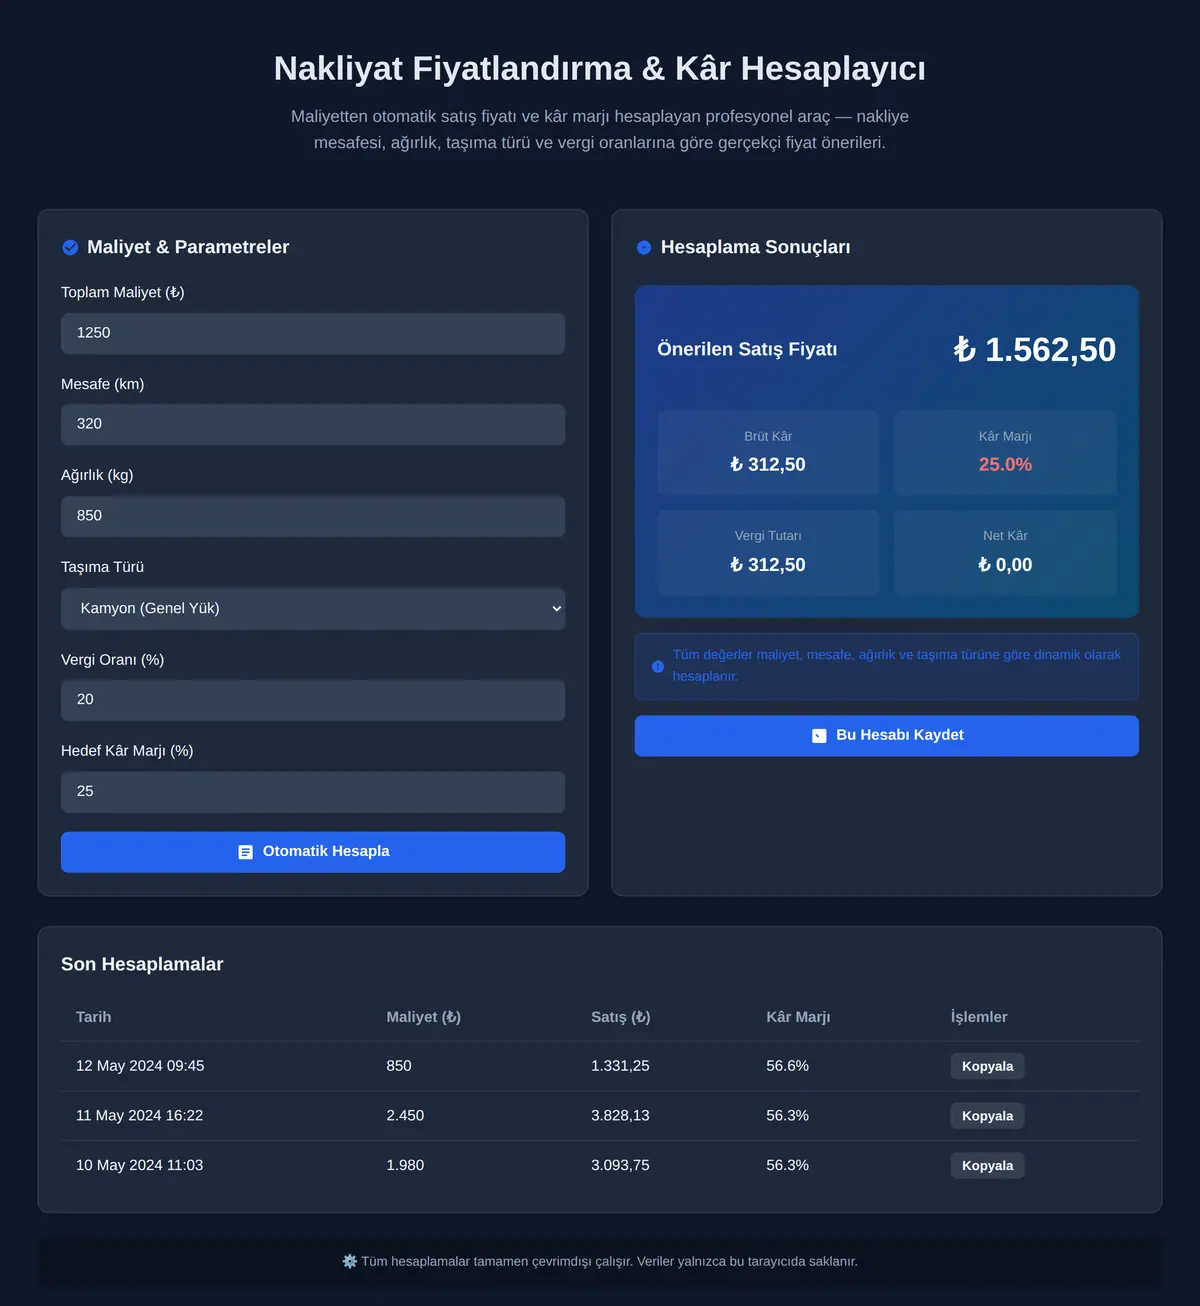The image size is (1200, 1306).
Task: Click the Vergi Oranı (%) field
Action: [313, 700]
